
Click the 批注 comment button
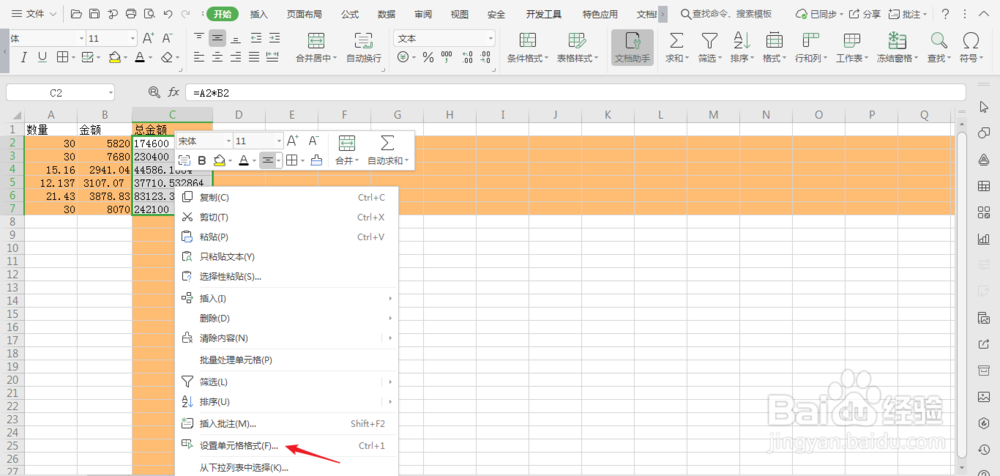pyautogui.click(x=908, y=14)
